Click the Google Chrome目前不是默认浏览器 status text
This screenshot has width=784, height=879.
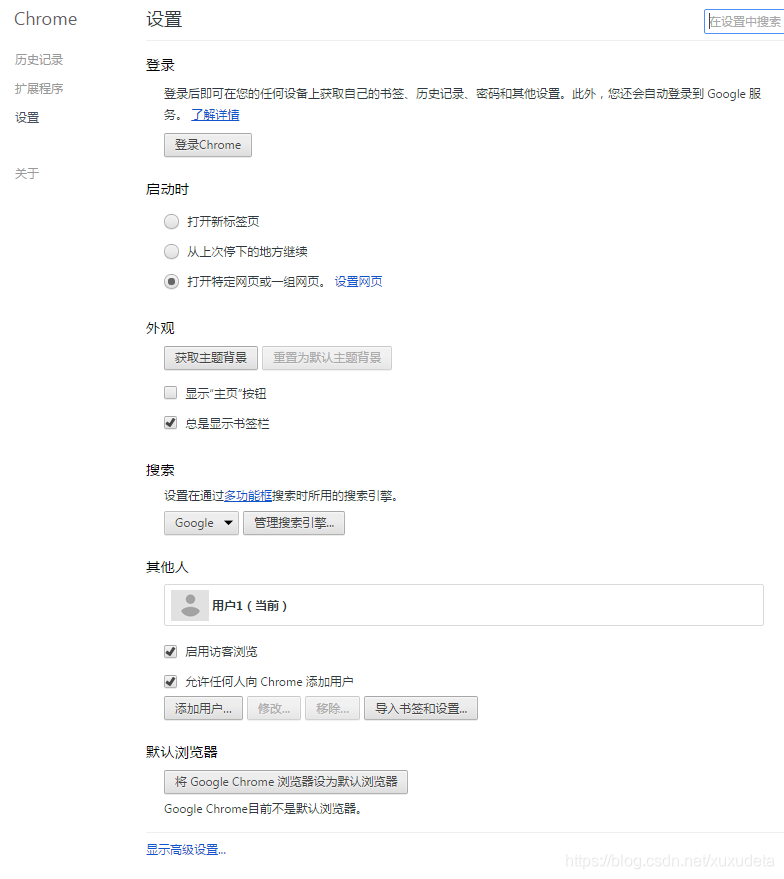pyautogui.click(x=262, y=809)
